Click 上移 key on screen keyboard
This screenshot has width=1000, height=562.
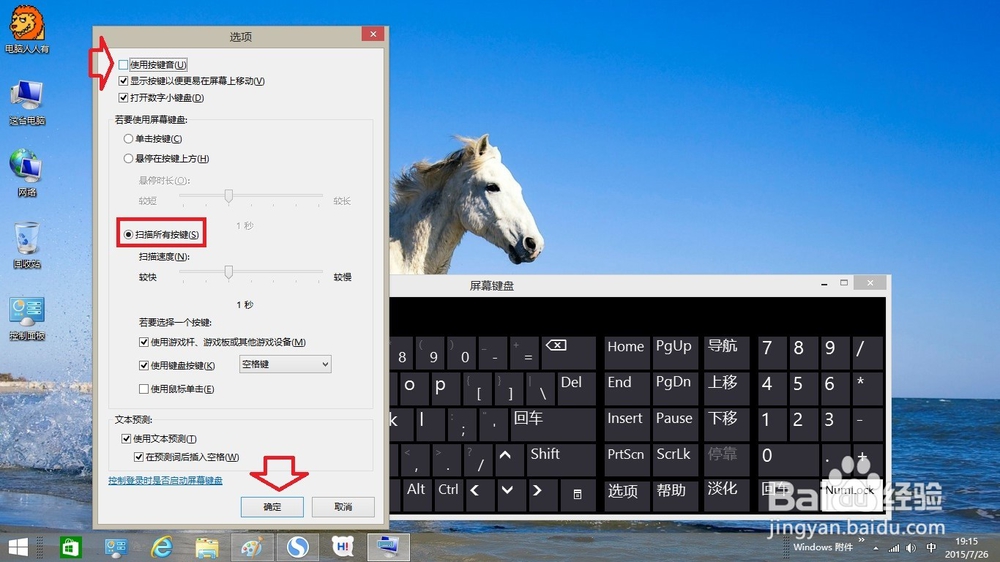tap(726, 388)
